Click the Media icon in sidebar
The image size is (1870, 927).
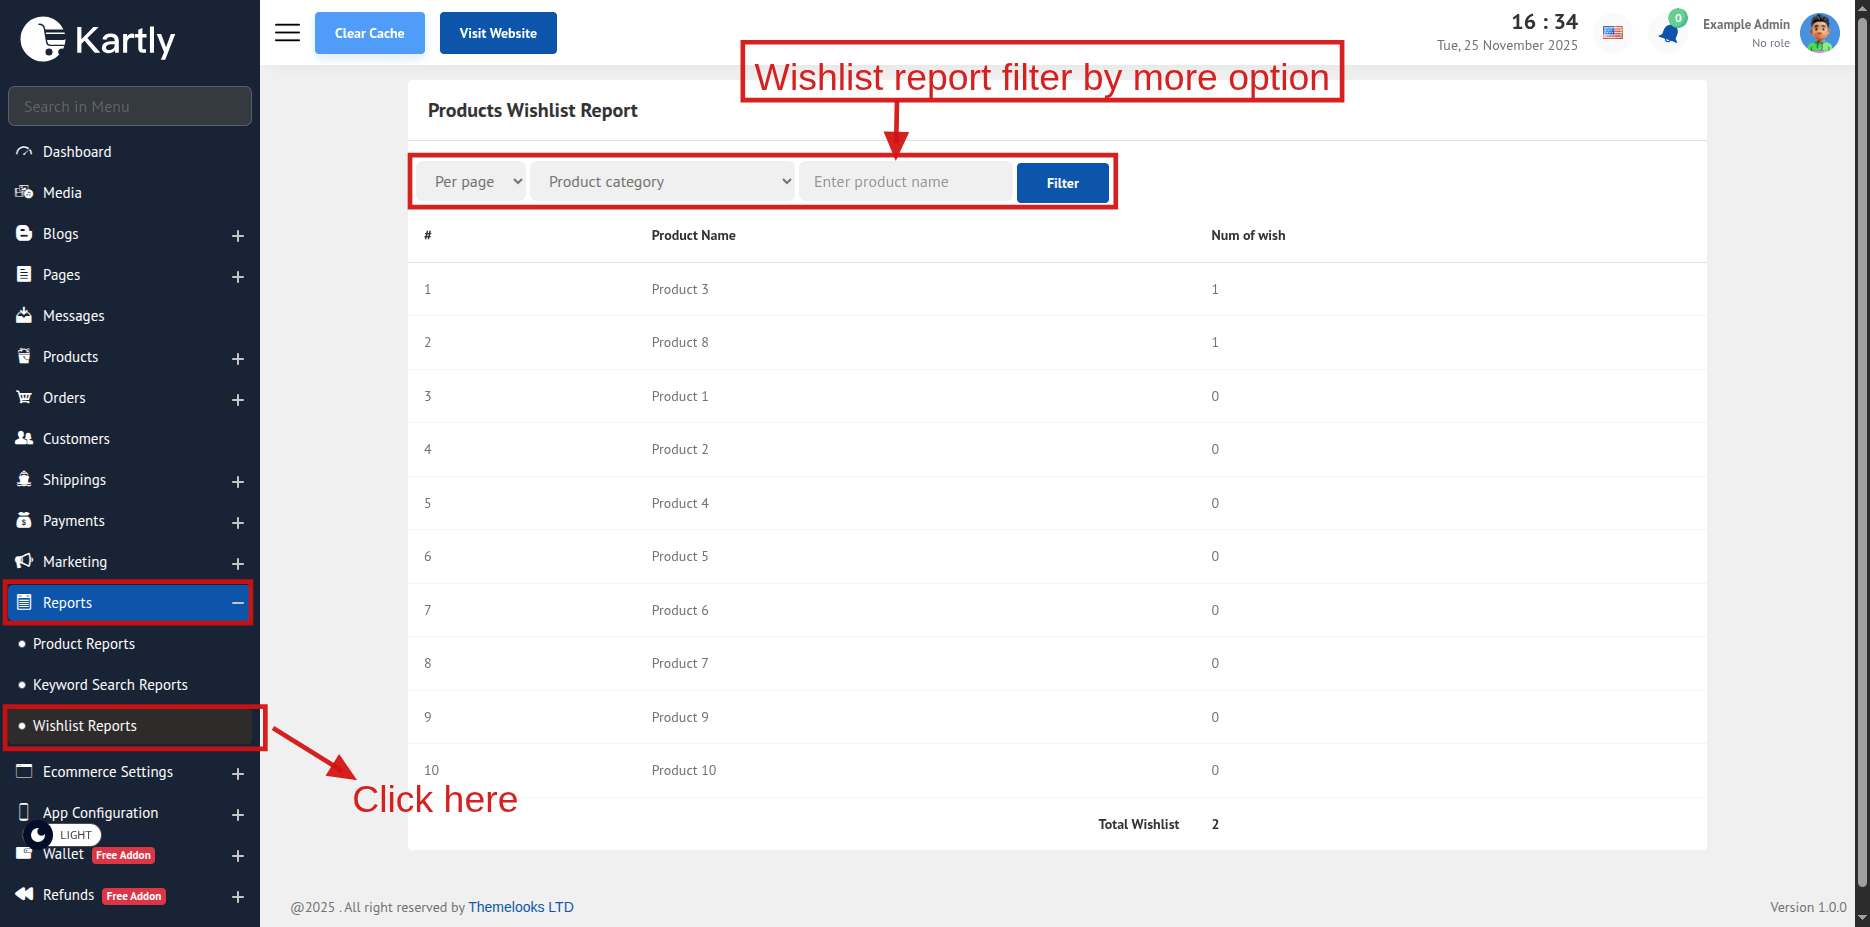(24, 193)
